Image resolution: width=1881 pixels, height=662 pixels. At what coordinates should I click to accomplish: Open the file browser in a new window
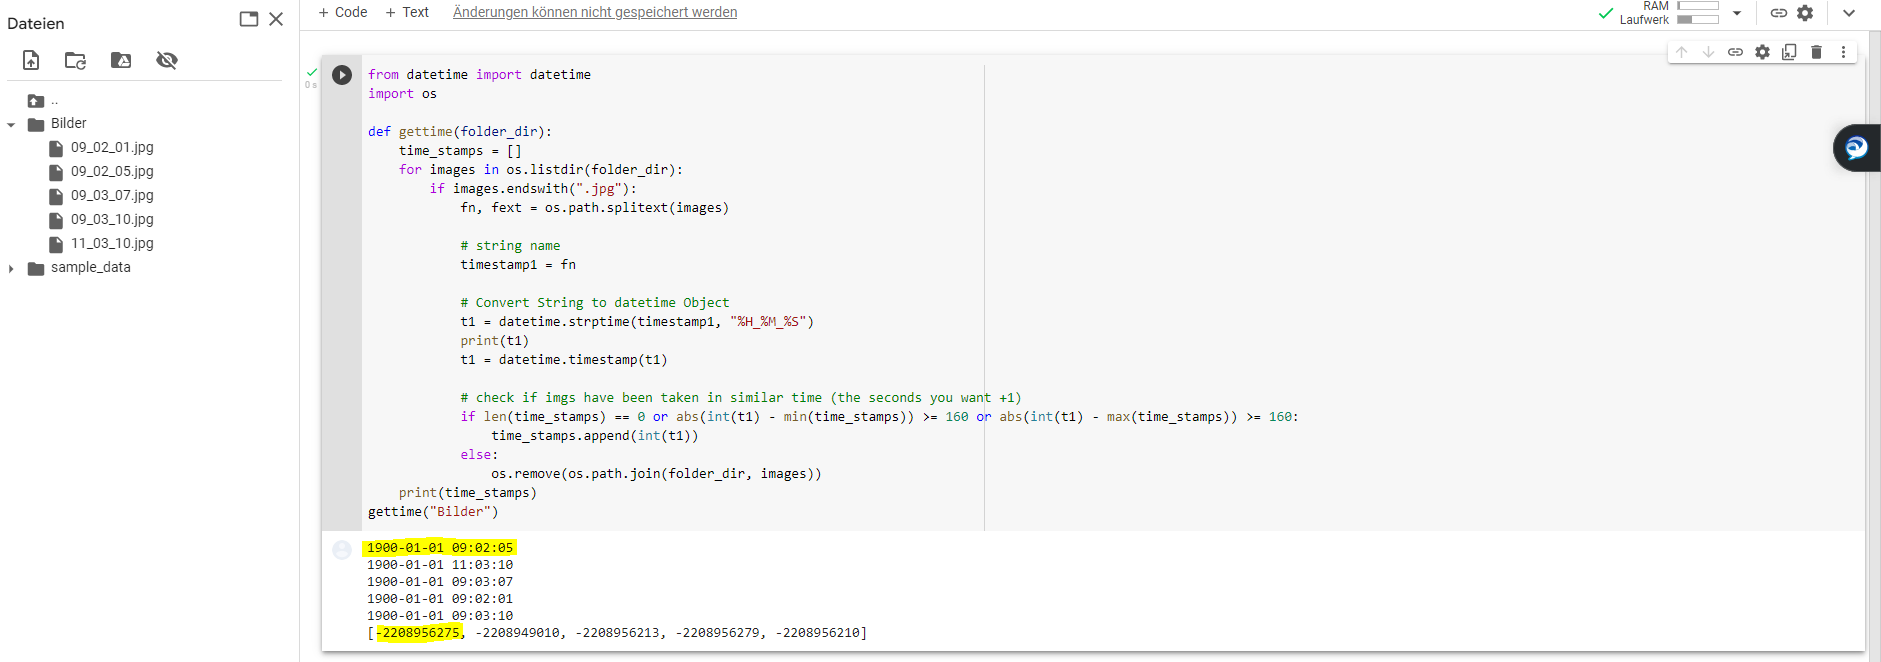pos(249,19)
